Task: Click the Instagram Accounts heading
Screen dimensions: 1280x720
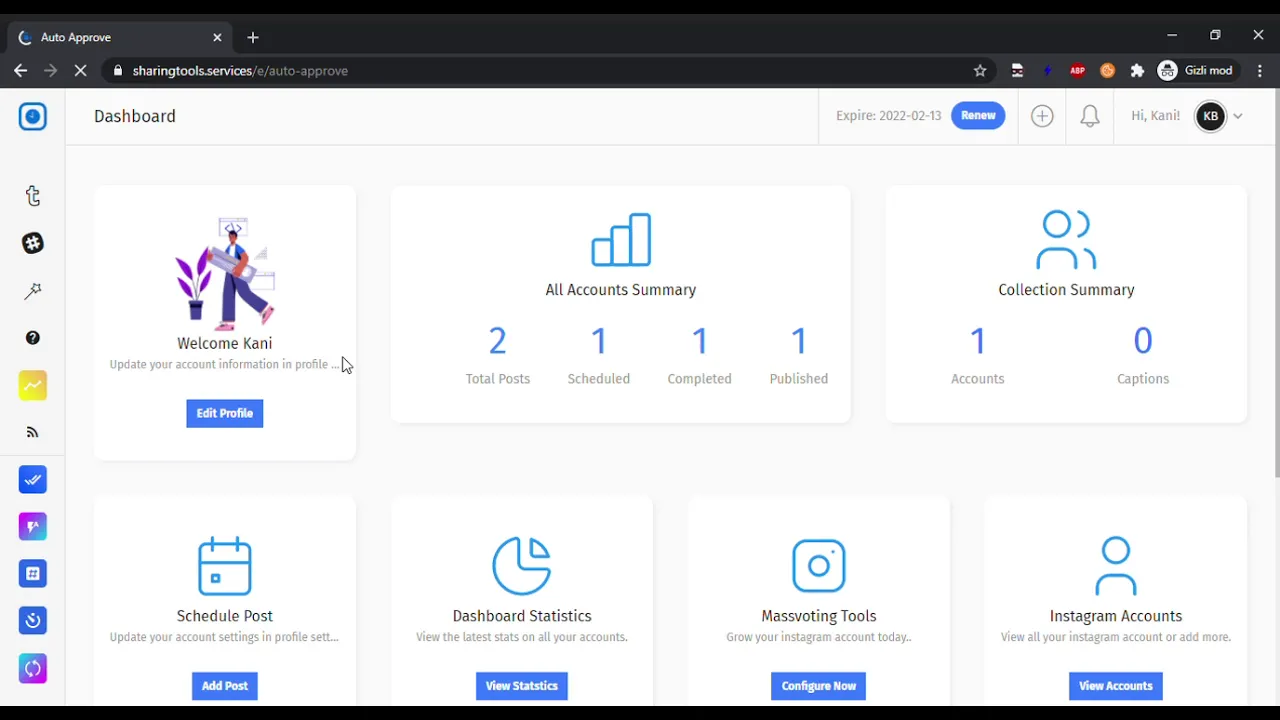Action: [1116, 616]
